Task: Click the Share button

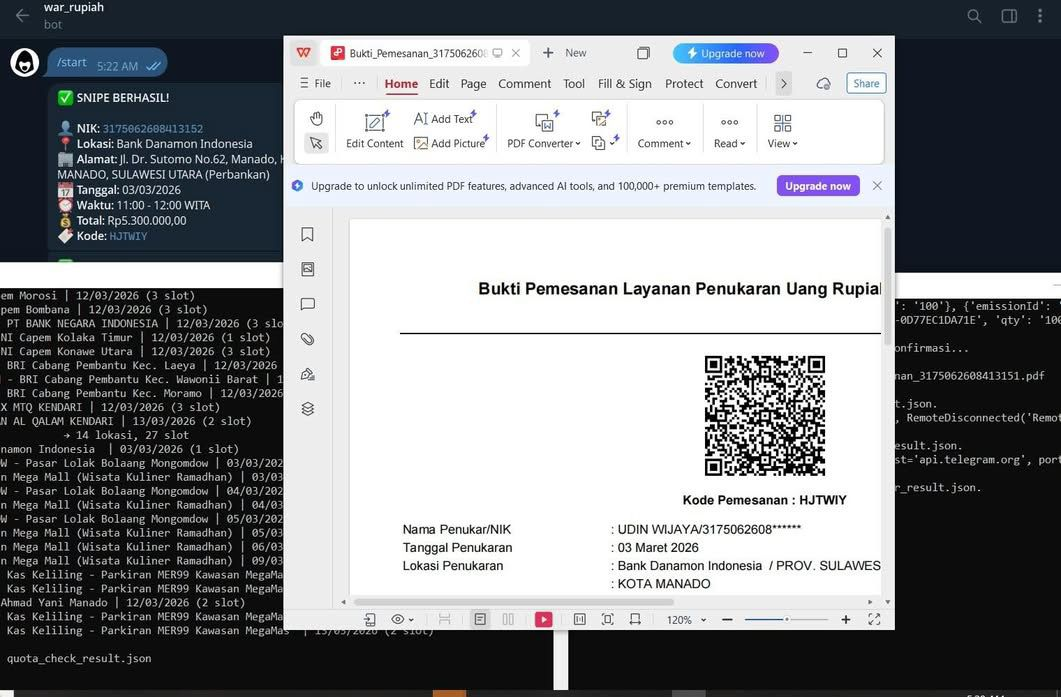Action: [x=864, y=83]
